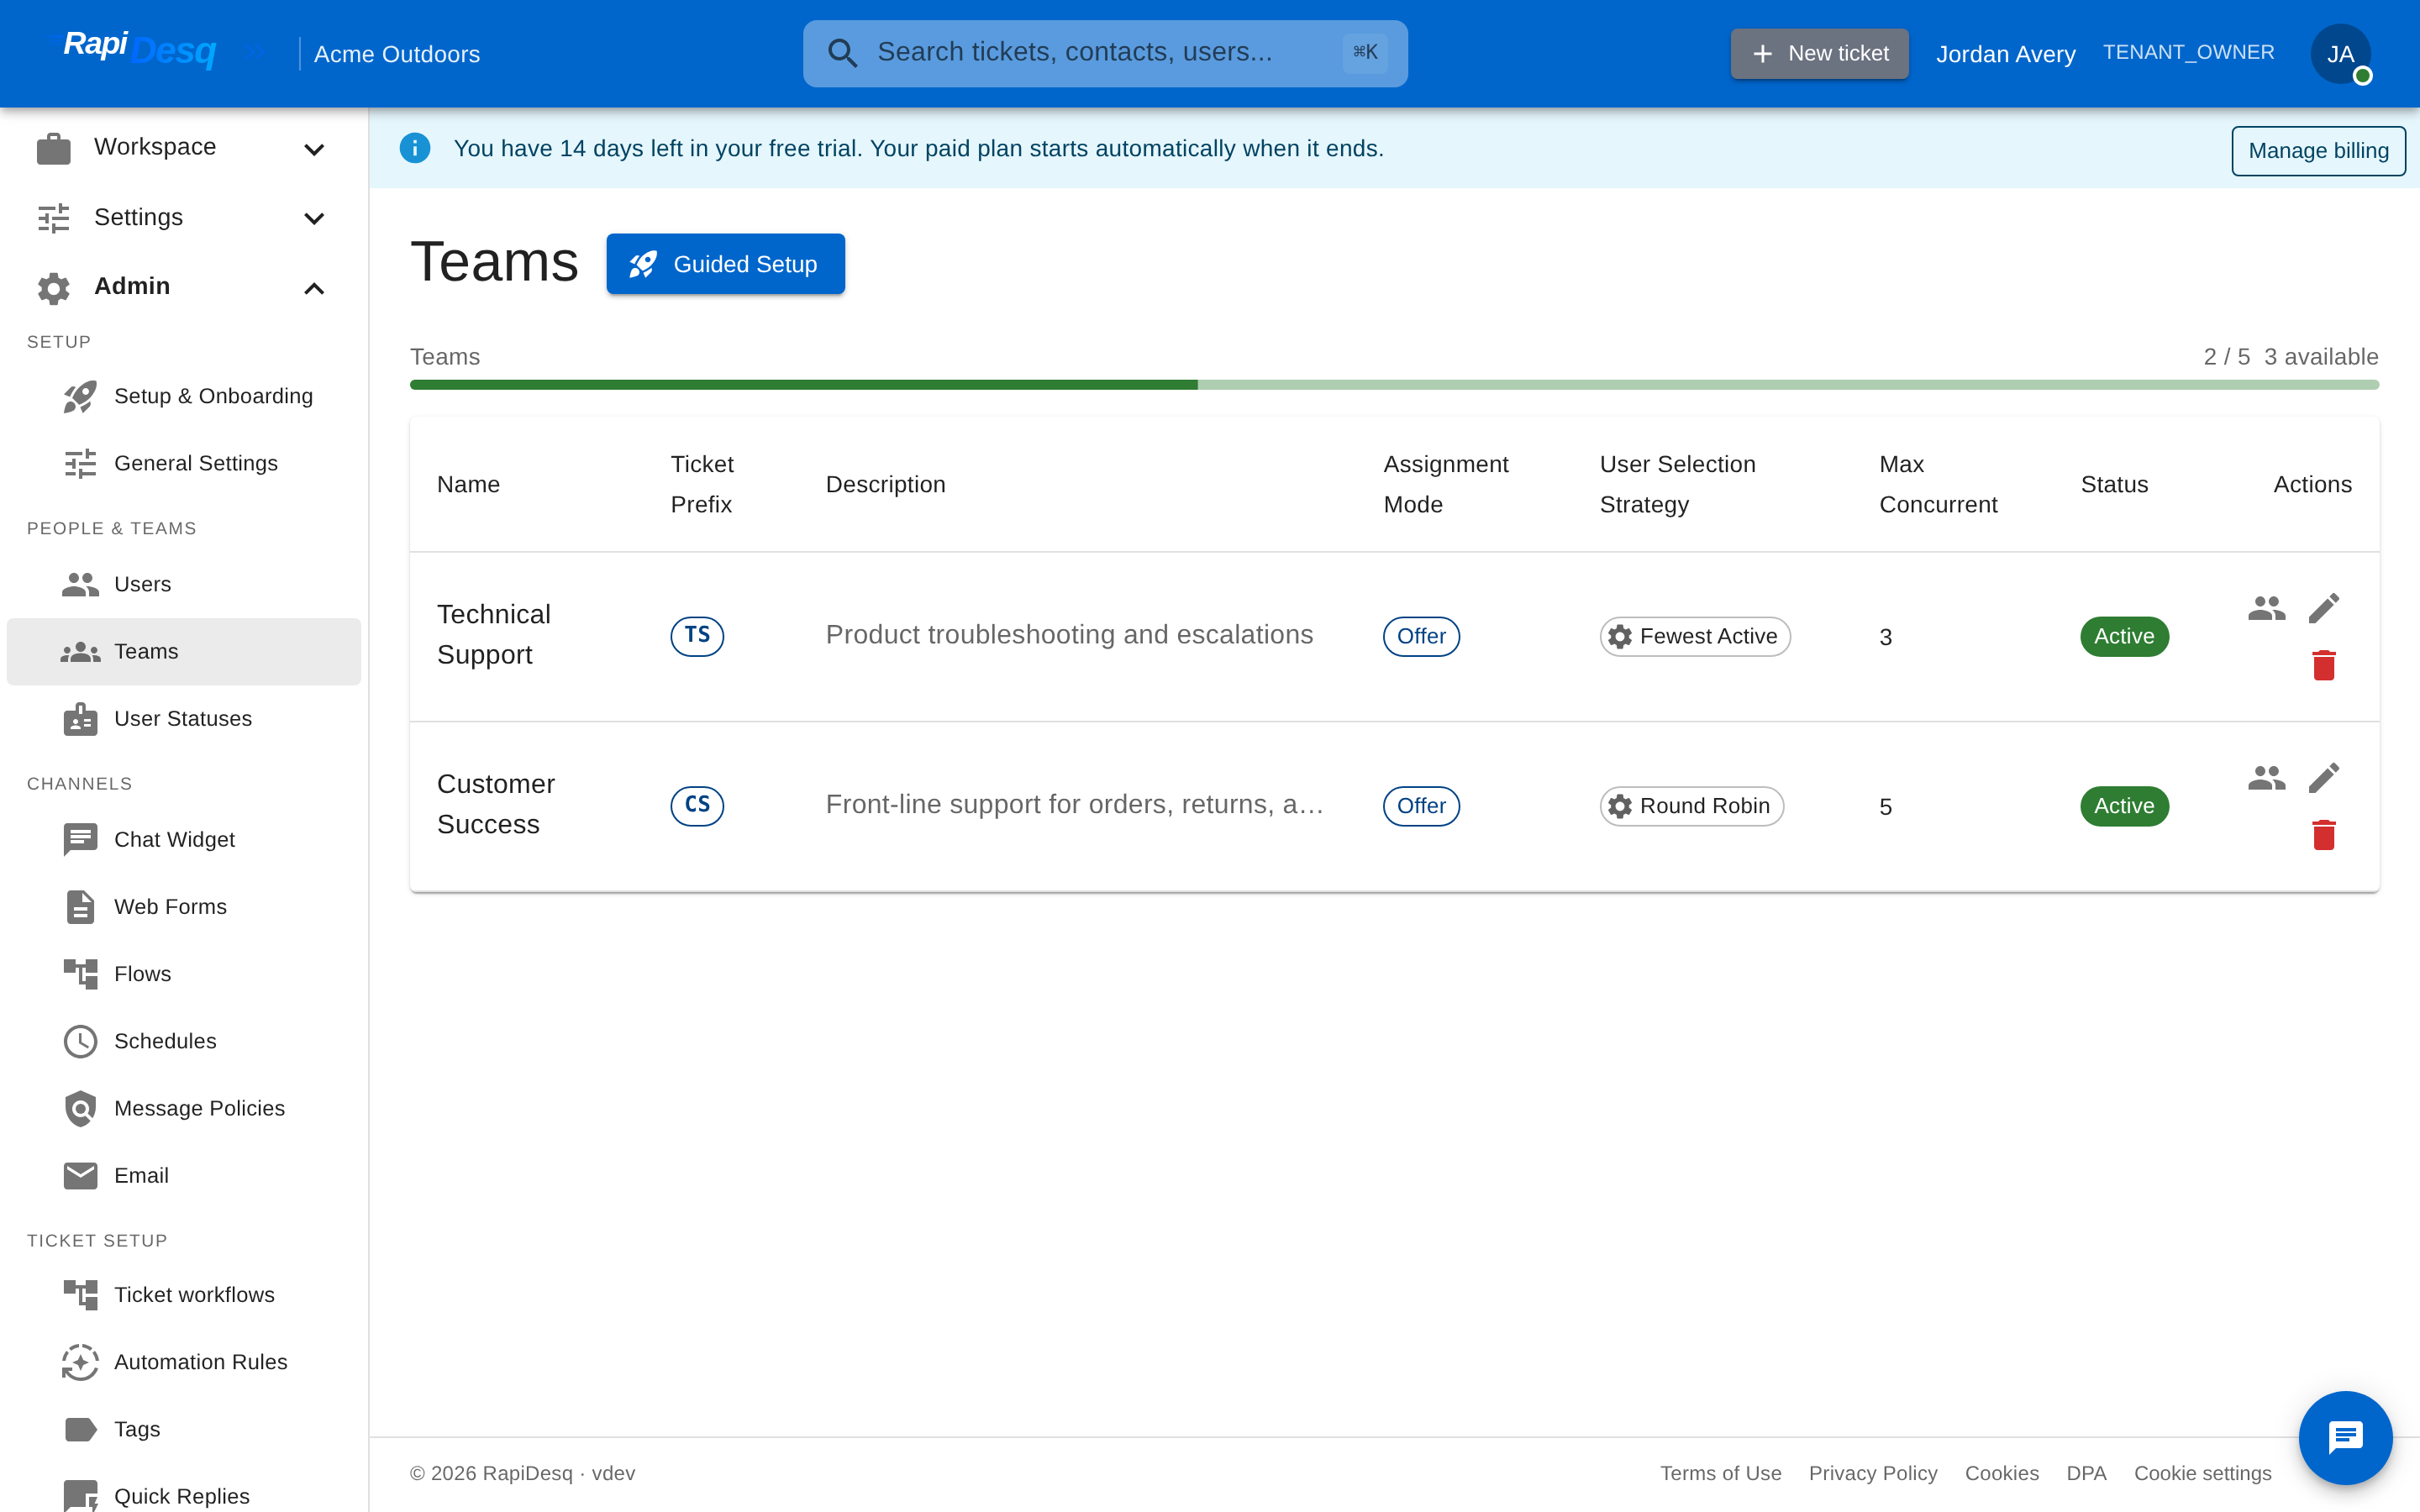Open Chat Widget settings
Image resolution: width=2420 pixels, height=1512 pixels.
tap(184, 840)
